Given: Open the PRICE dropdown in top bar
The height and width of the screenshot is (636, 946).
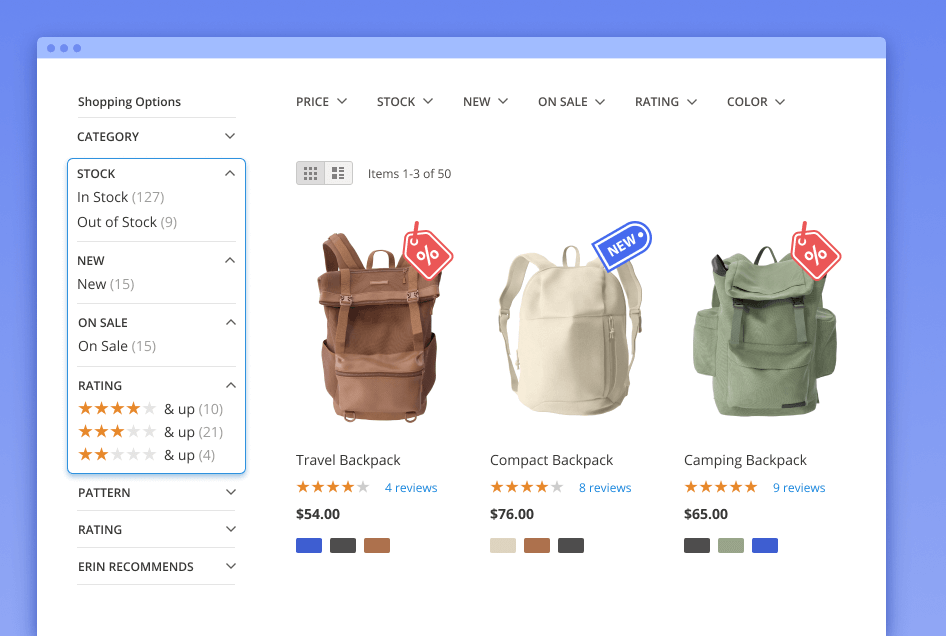Looking at the screenshot, I should (321, 102).
